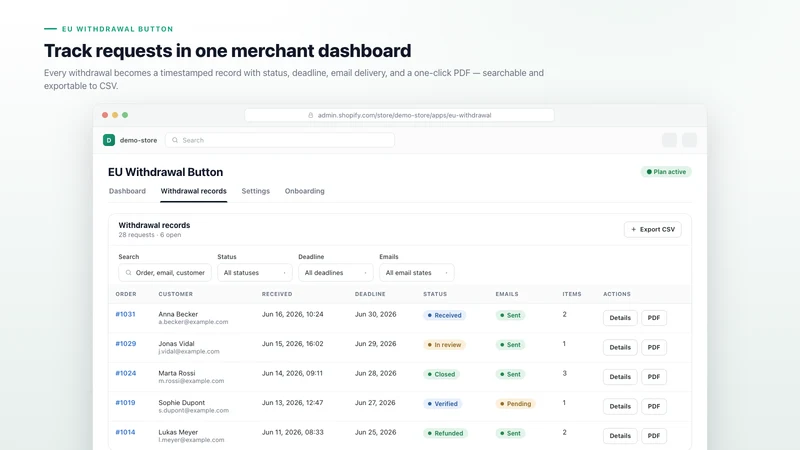Click the Sent badge in Anna Becker's row
Image resolution: width=800 pixels, height=450 pixels.
[x=510, y=315]
